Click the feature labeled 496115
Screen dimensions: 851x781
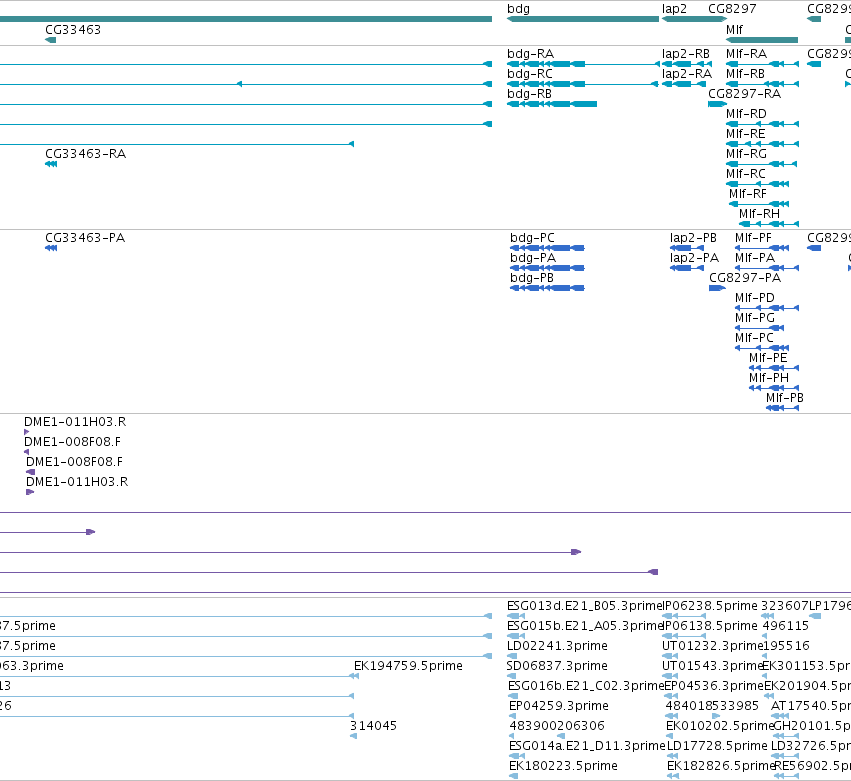click(786, 626)
